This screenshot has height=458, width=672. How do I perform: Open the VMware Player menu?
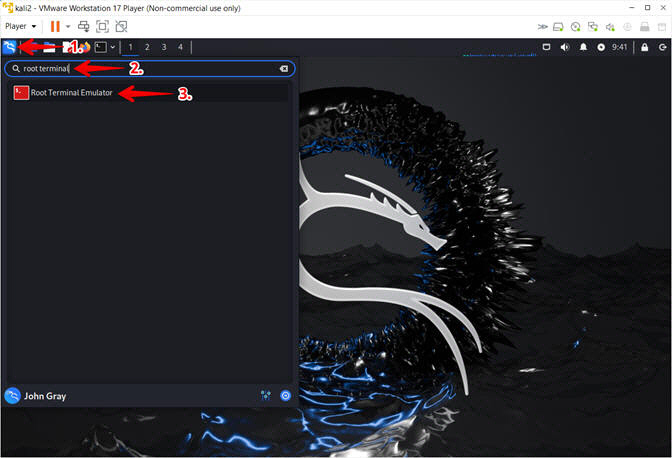point(20,27)
